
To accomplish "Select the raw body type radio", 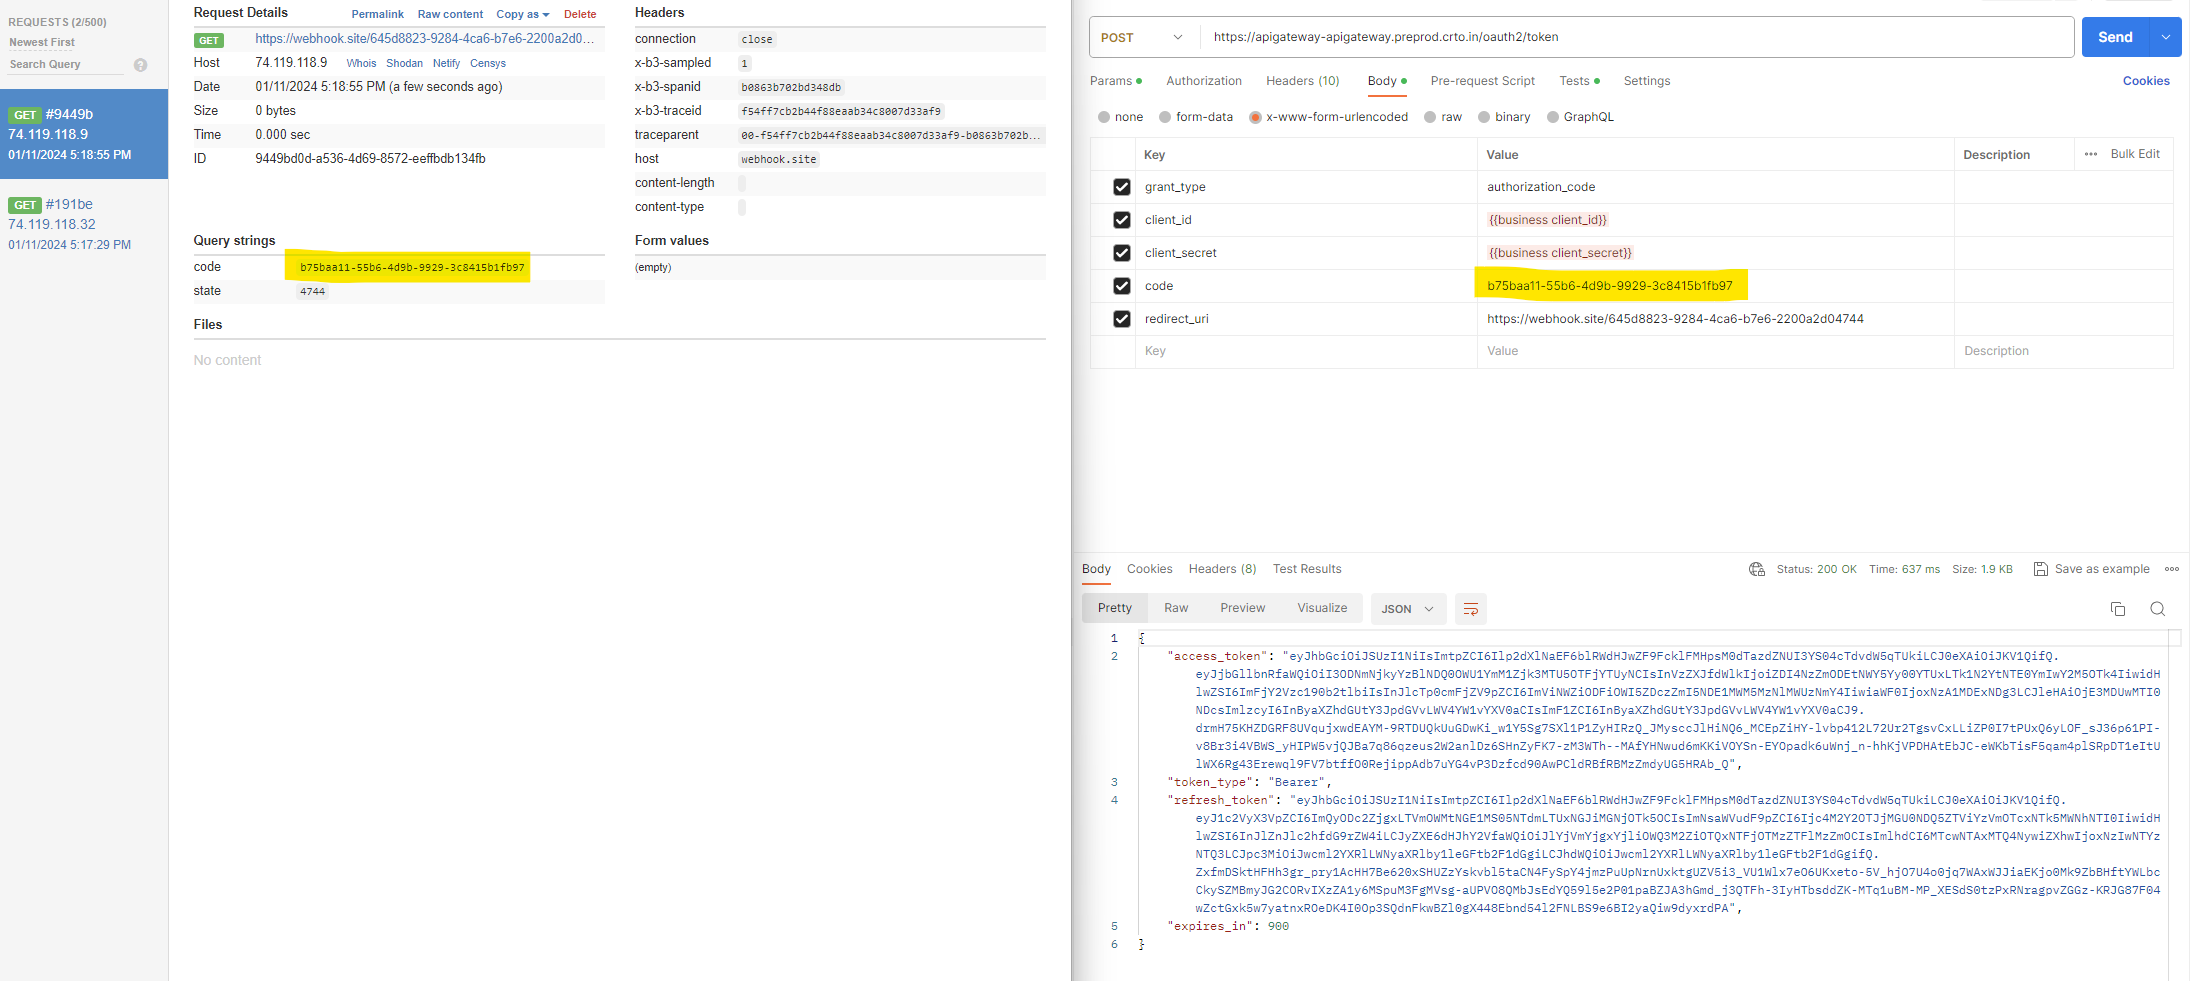I will (1430, 117).
